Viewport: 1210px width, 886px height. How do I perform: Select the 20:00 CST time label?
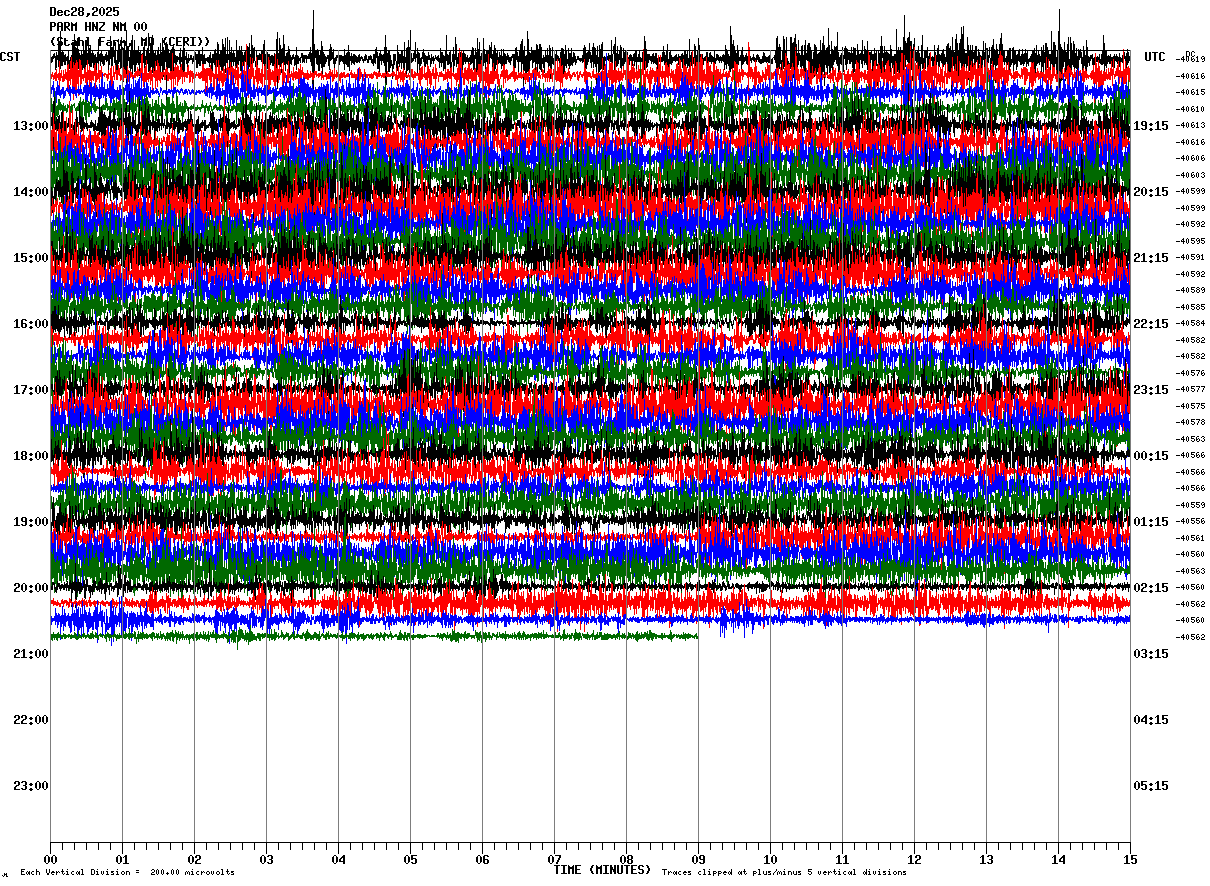[x=31, y=588]
